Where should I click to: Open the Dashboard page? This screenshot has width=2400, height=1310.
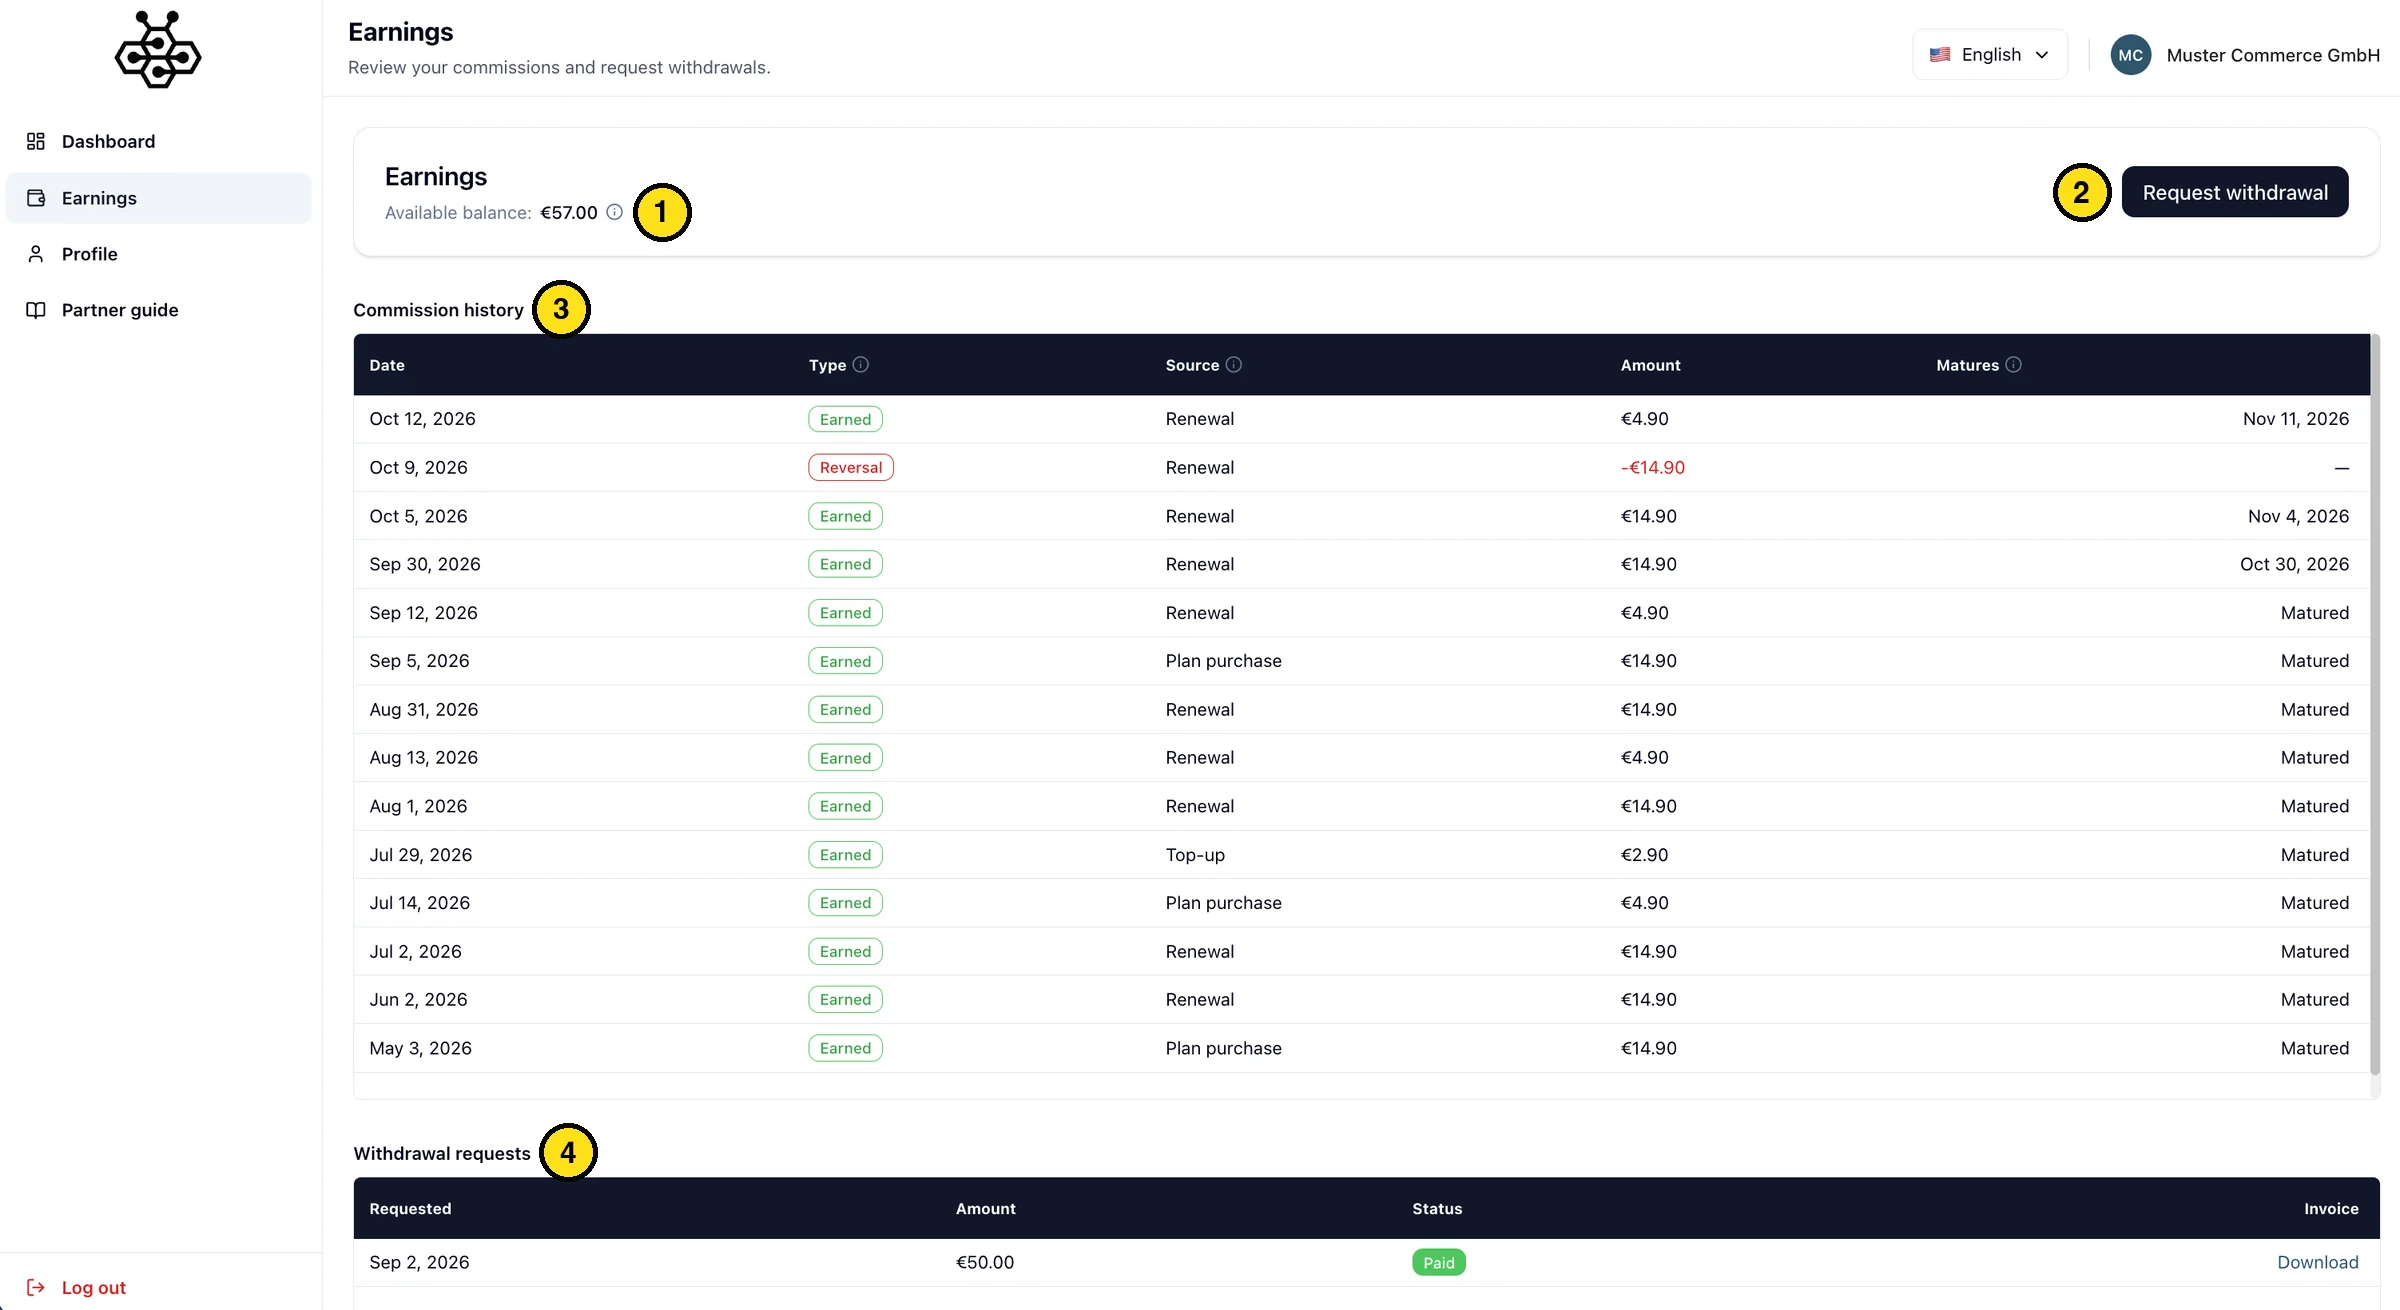coord(158,141)
